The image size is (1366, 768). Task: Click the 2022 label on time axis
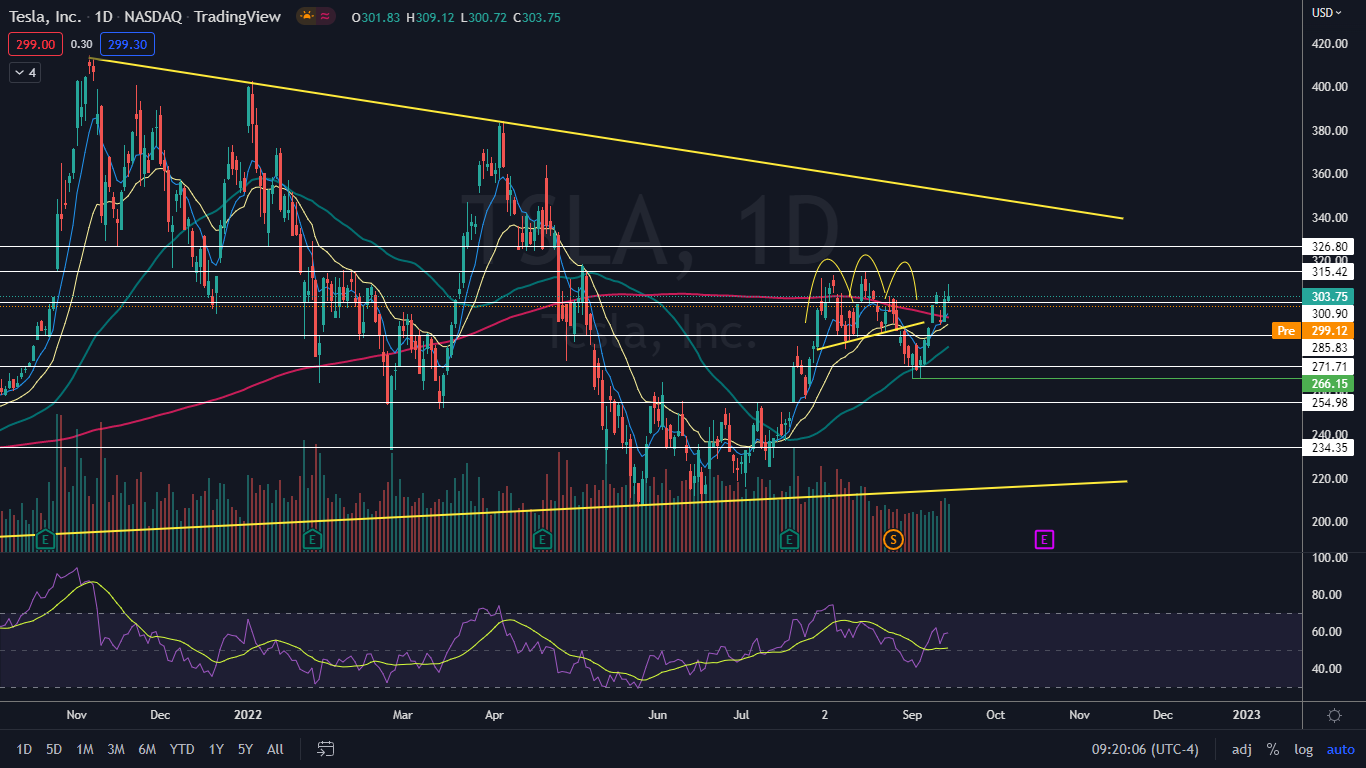249,716
